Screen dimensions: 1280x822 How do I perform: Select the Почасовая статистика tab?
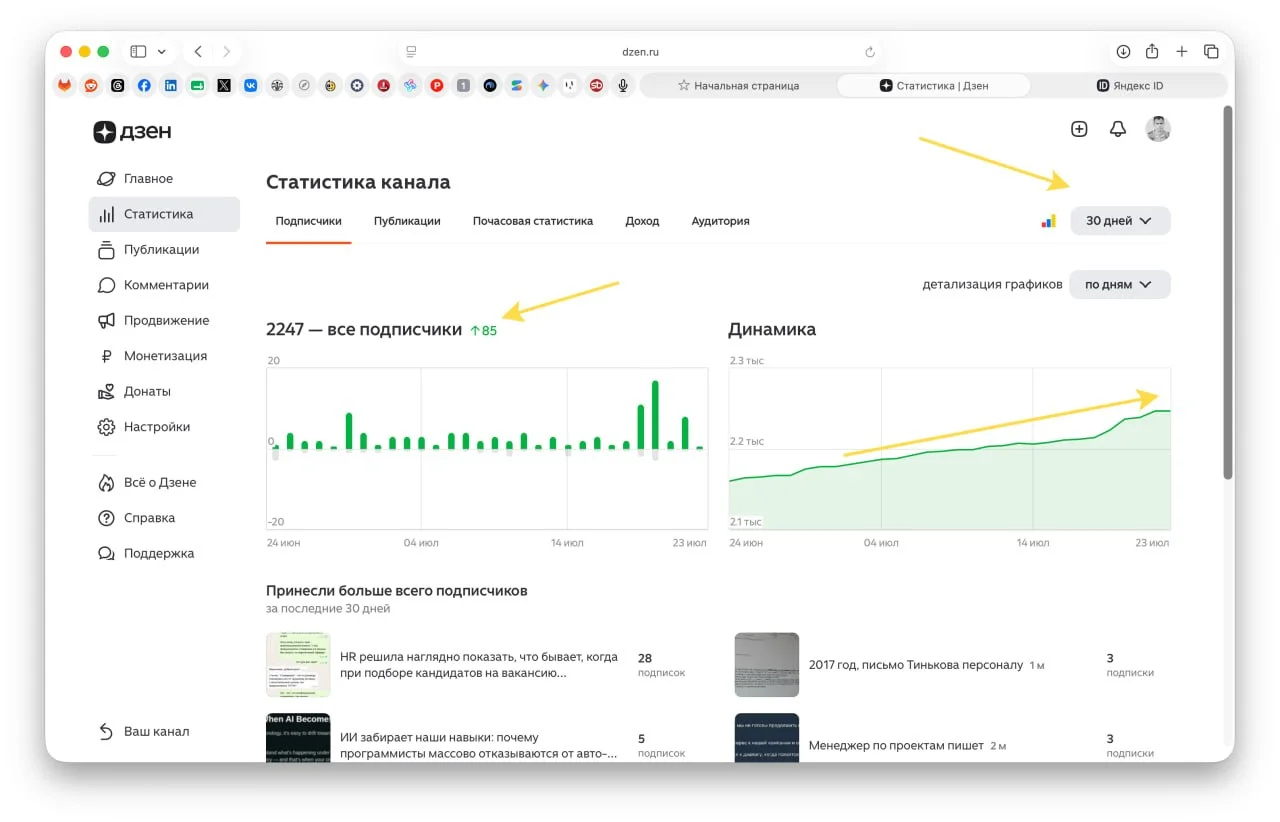[x=533, y=221]
